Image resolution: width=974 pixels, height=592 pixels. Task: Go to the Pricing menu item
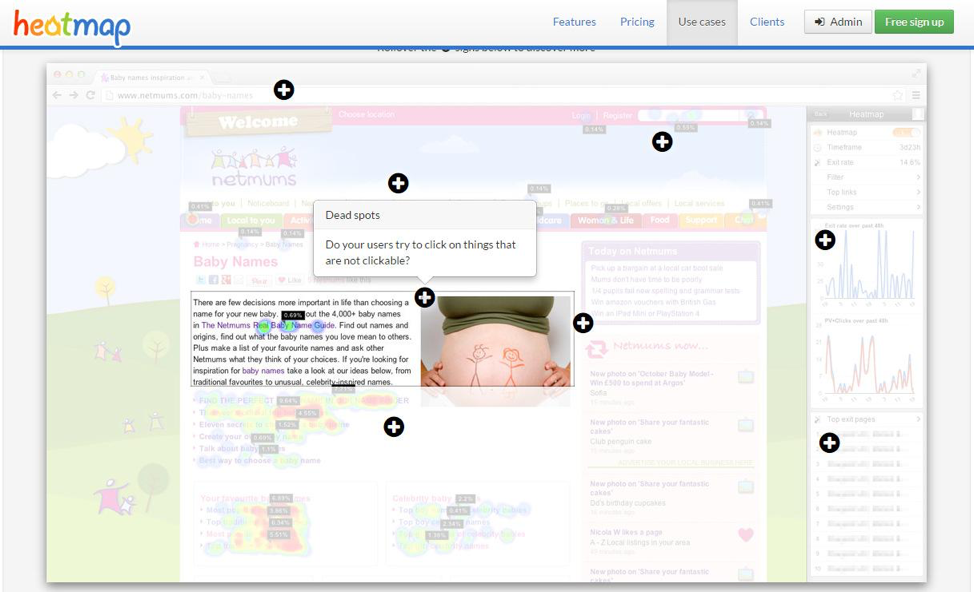pyautogui.click(x=637, y=22)
